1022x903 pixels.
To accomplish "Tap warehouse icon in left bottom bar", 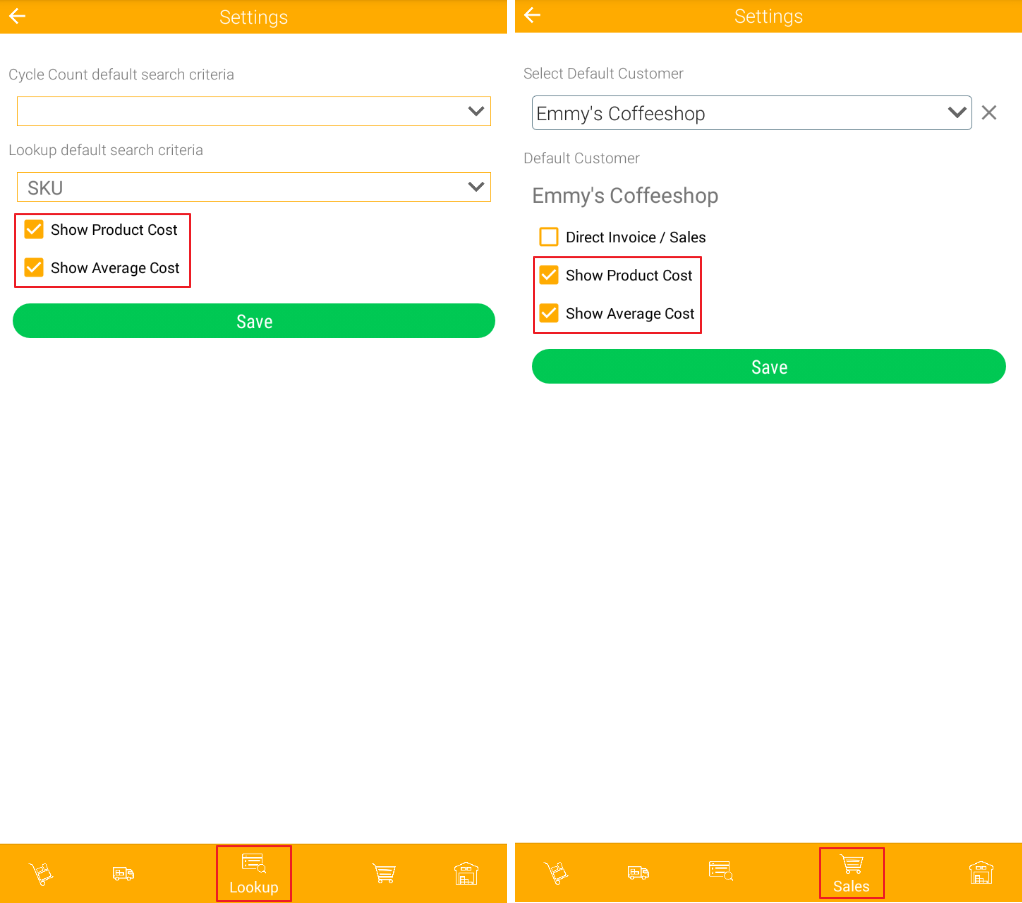I will 466,873.
